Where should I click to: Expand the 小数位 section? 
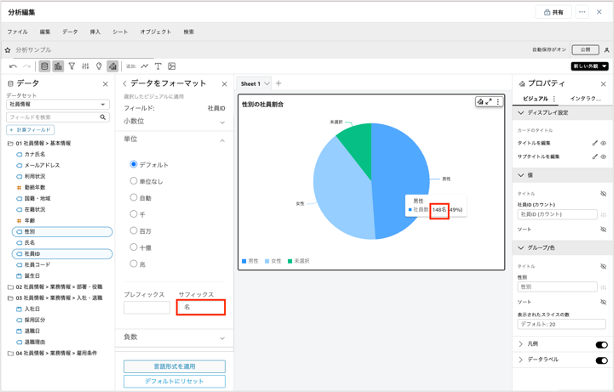point(222,122)
